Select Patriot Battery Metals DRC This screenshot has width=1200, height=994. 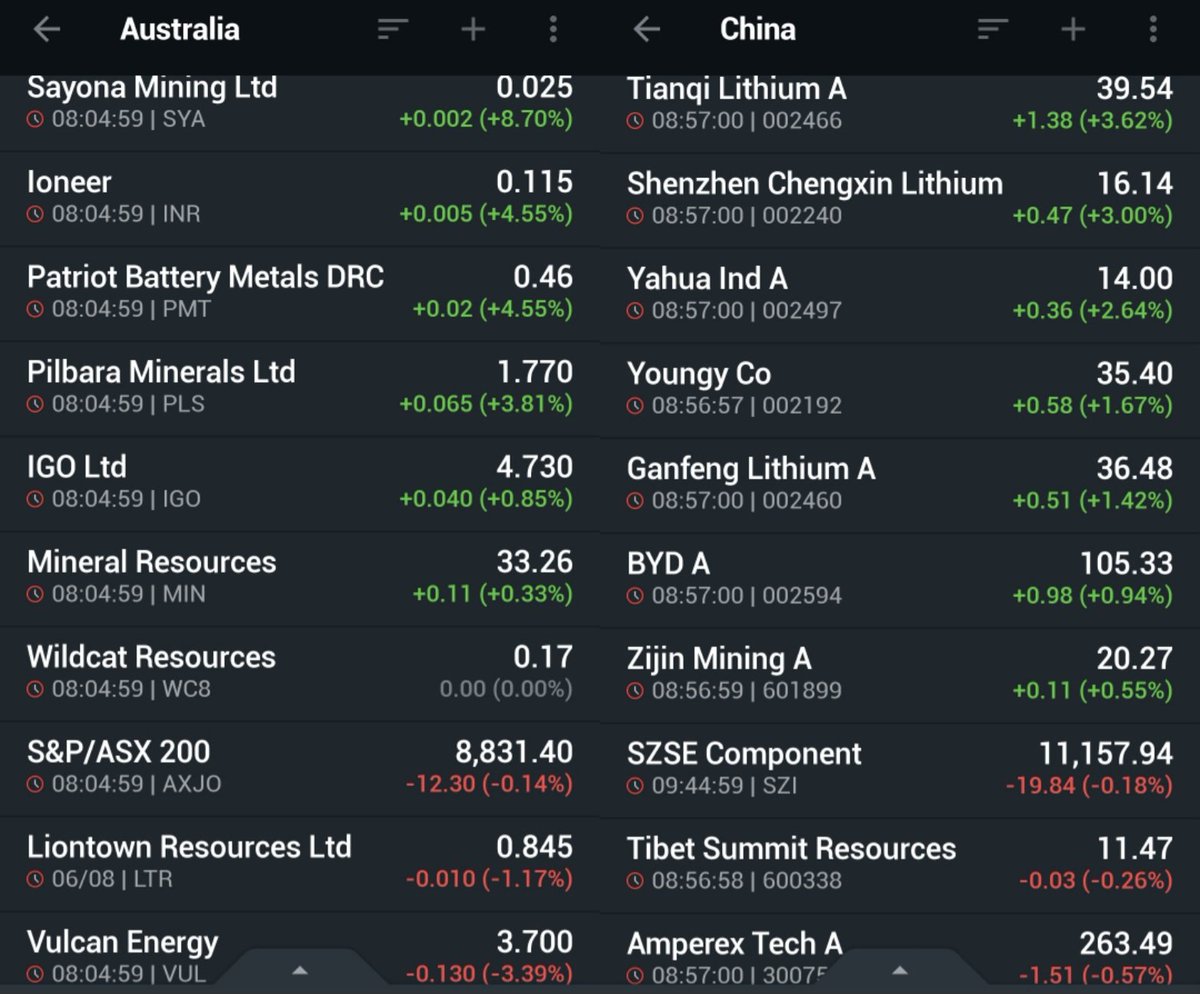(300, 294)
